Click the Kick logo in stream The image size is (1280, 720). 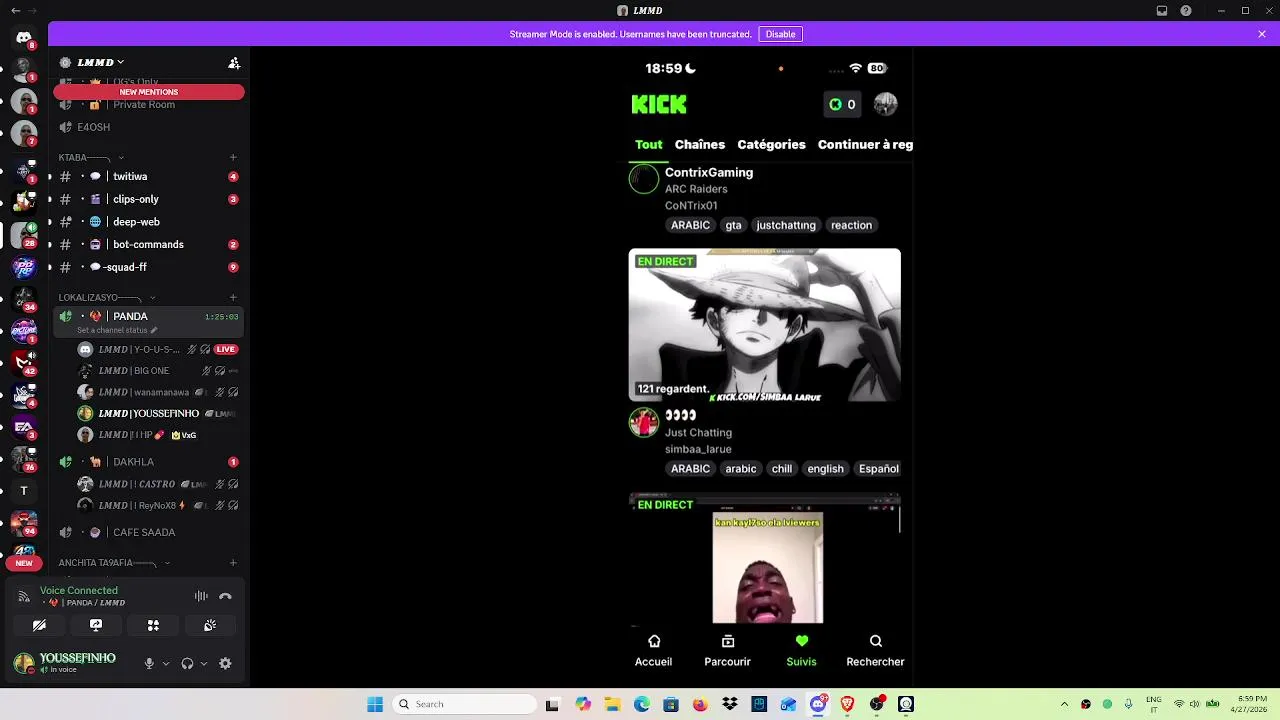click(x=659, y=104)
